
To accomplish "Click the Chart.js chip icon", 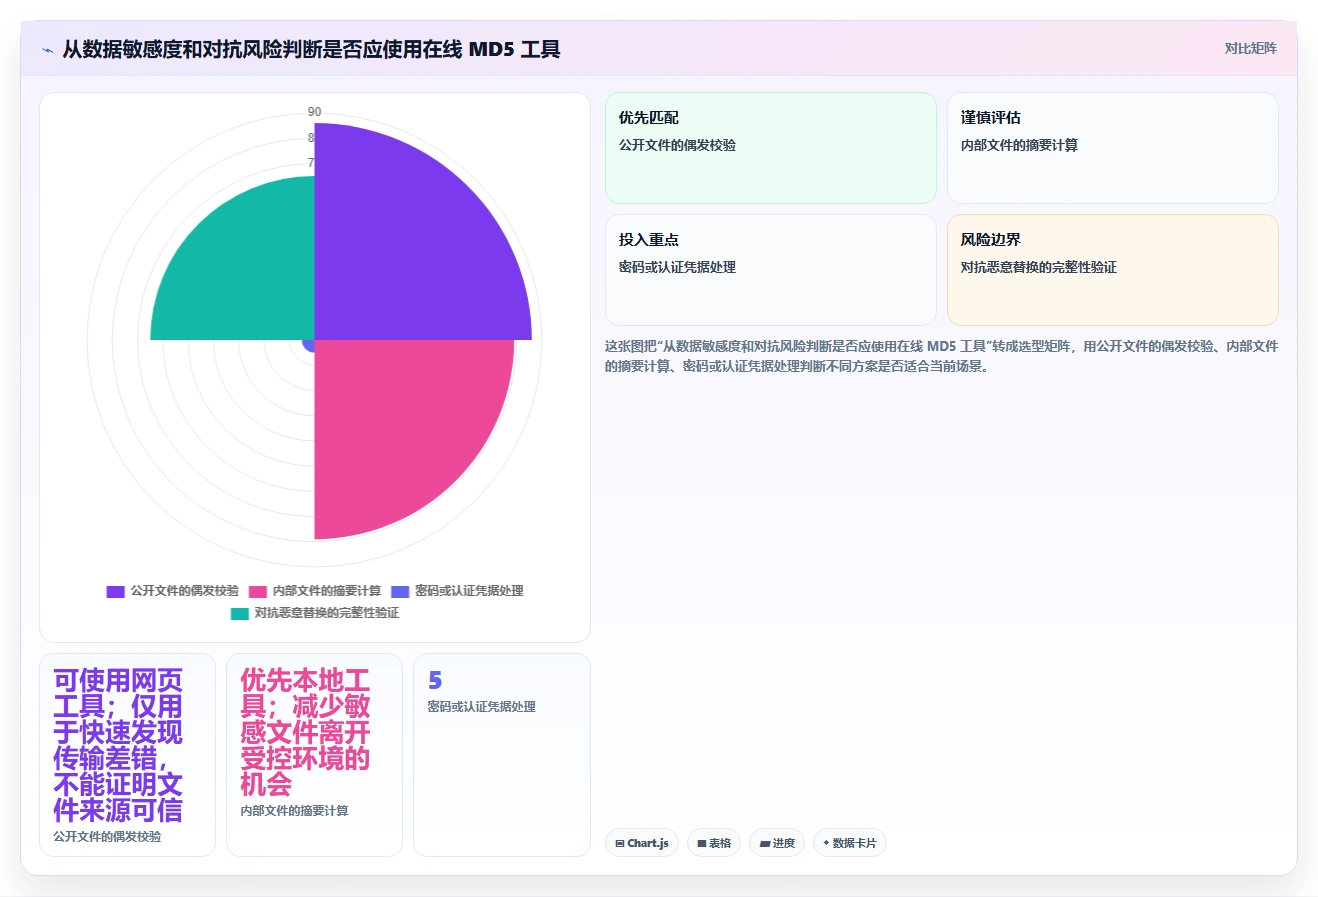I will pos(620,844).
